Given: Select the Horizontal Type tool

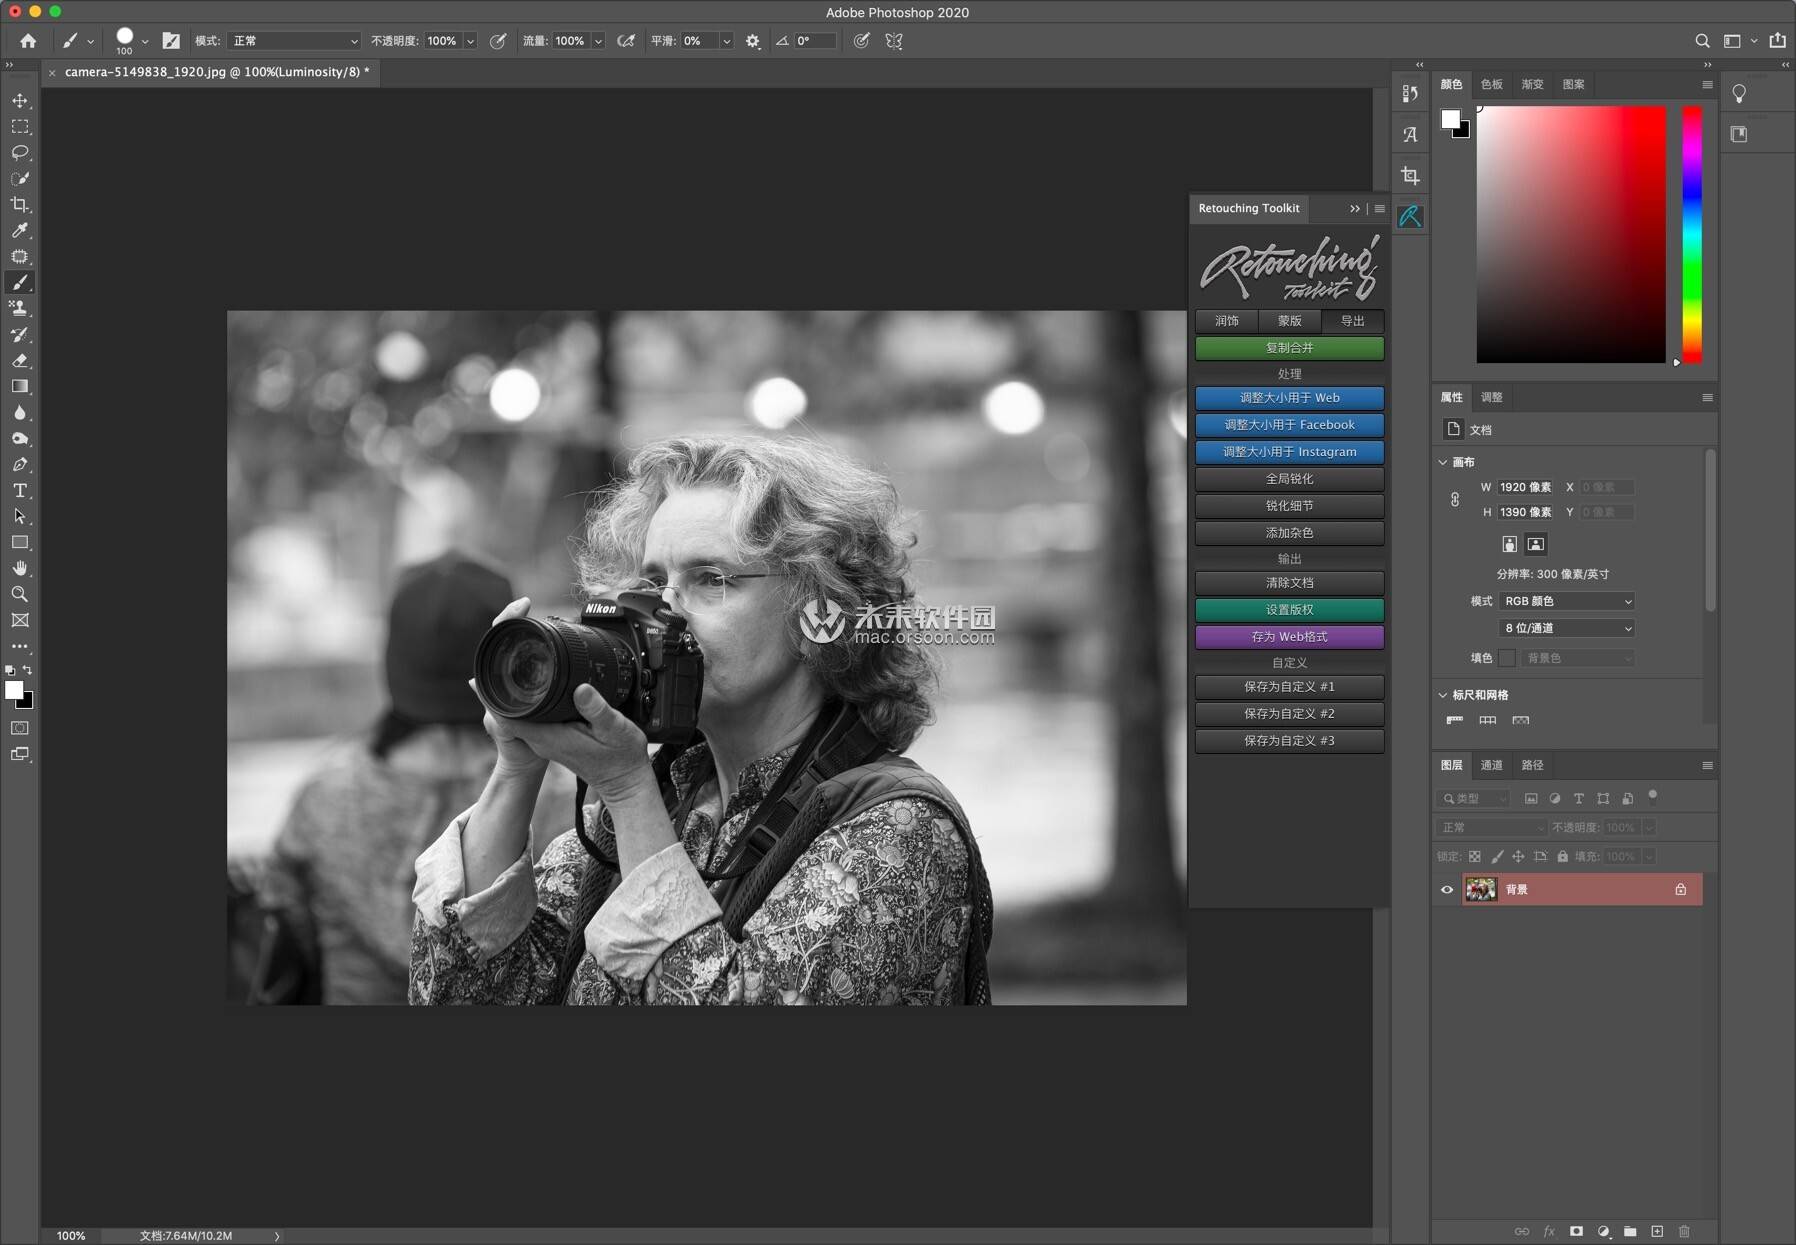Looking at the screenshot, I should point(20,491).
